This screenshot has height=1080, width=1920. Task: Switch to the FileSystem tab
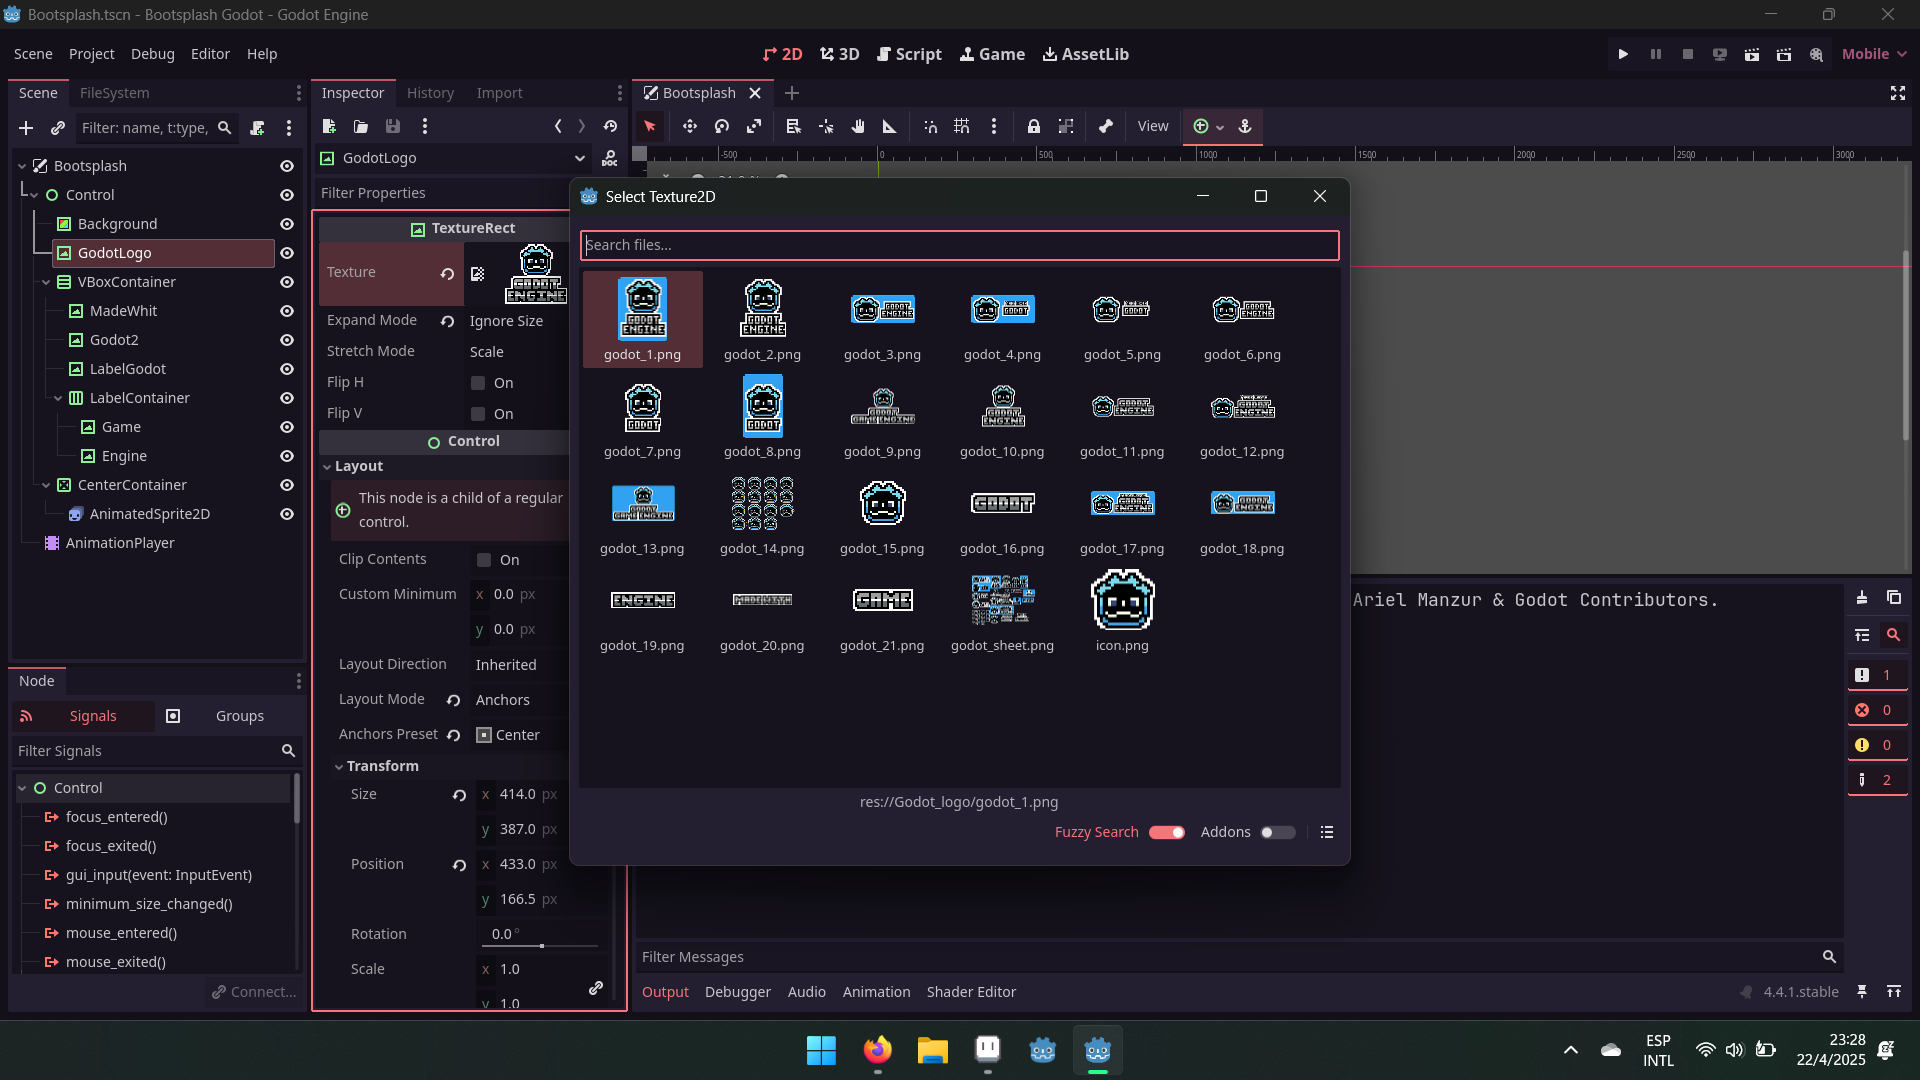(114, 93)
